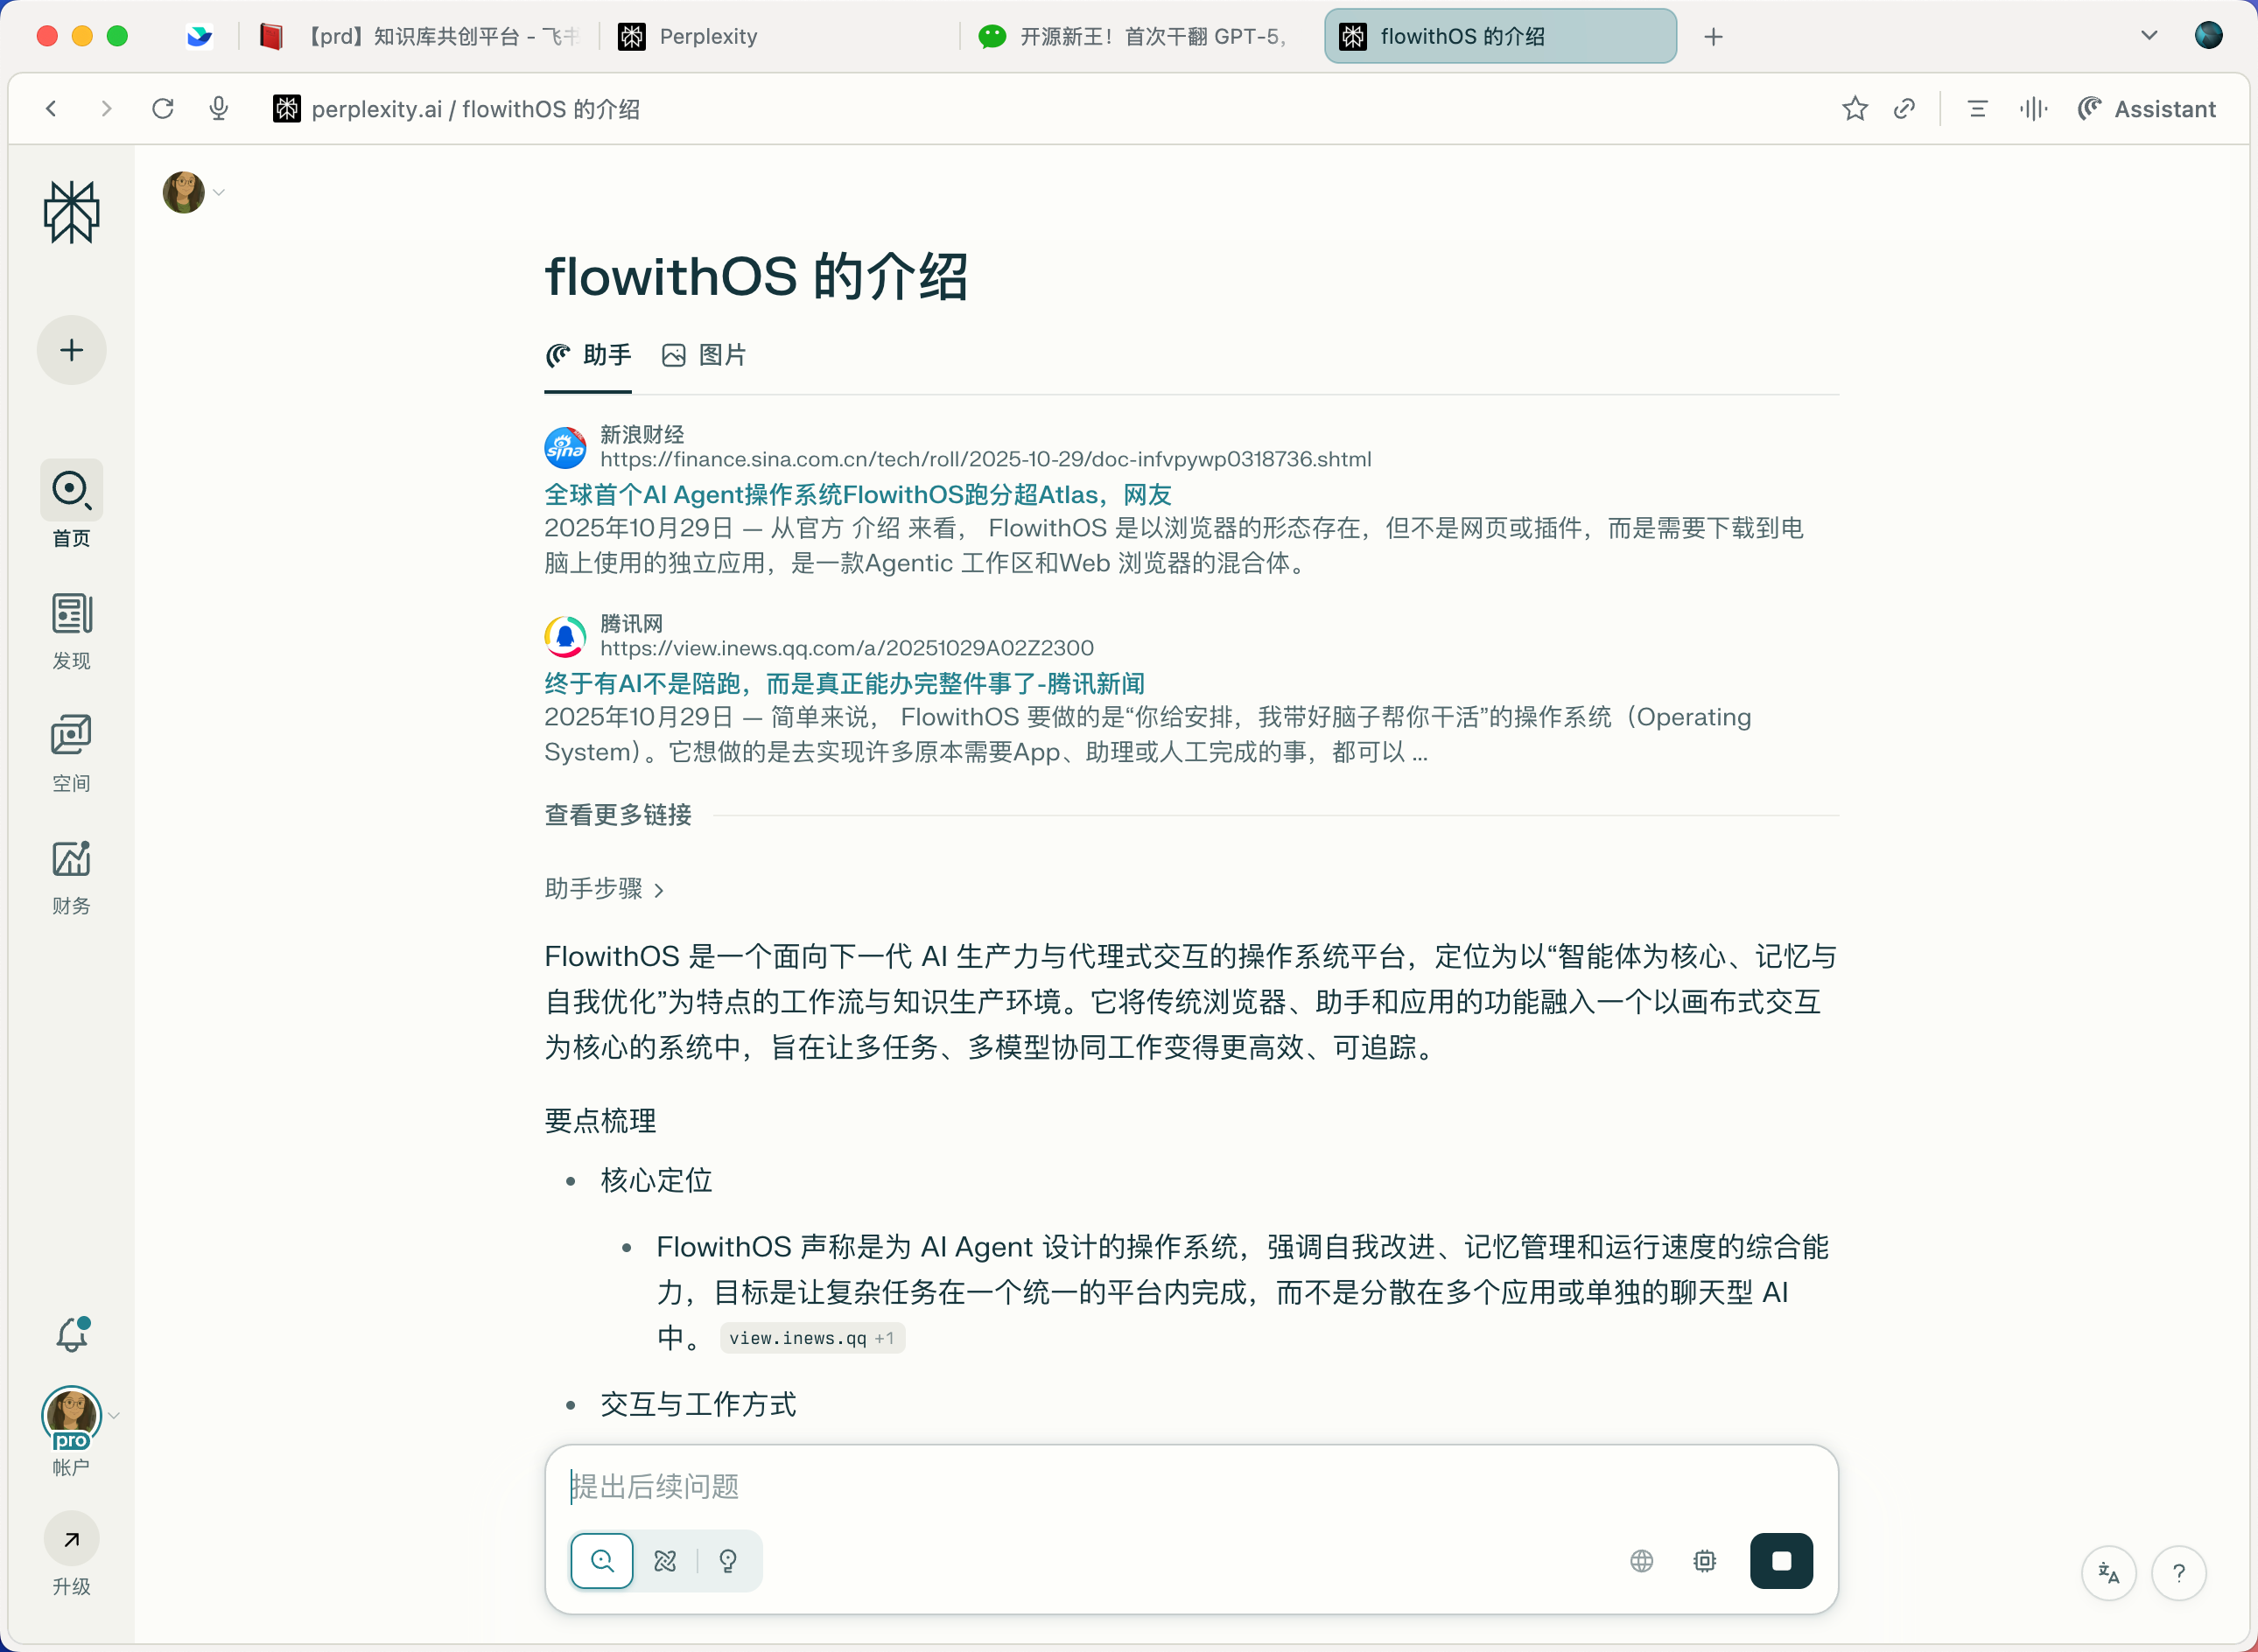This screenshot has width=2258, height=1652.
Task: Click 查看更多链接 to see more links
Action: [618, 815]
